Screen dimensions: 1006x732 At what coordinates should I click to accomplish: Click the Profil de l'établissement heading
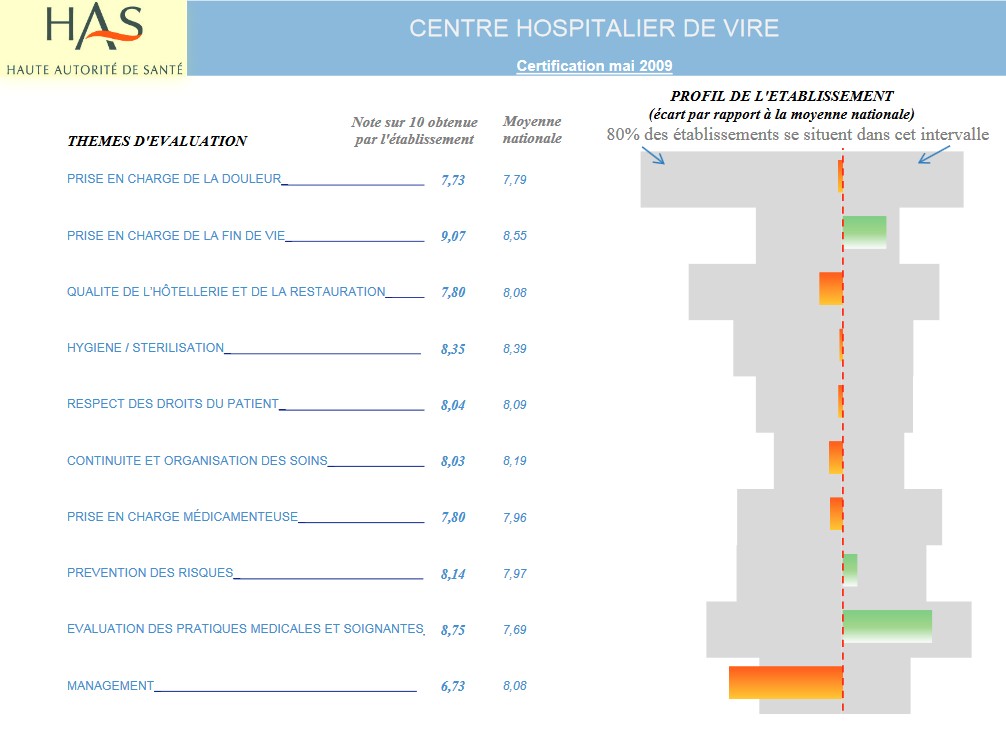coord(781,96)
